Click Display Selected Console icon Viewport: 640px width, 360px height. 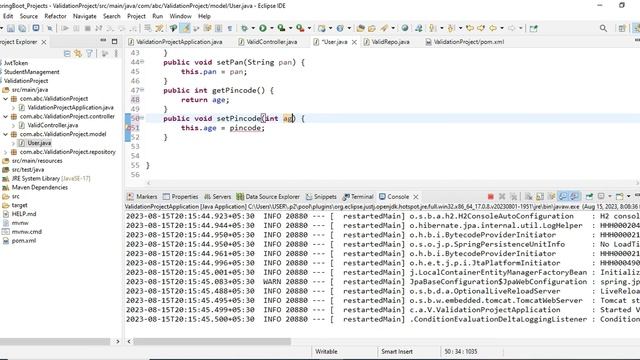pos(601,197)
